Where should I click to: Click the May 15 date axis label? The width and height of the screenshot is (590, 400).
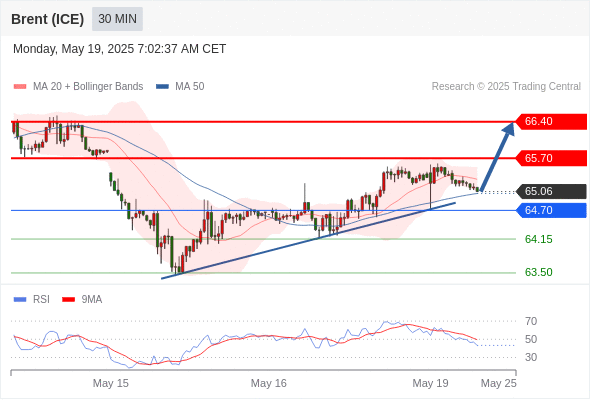pyautogui.click(x=111, y=383)
